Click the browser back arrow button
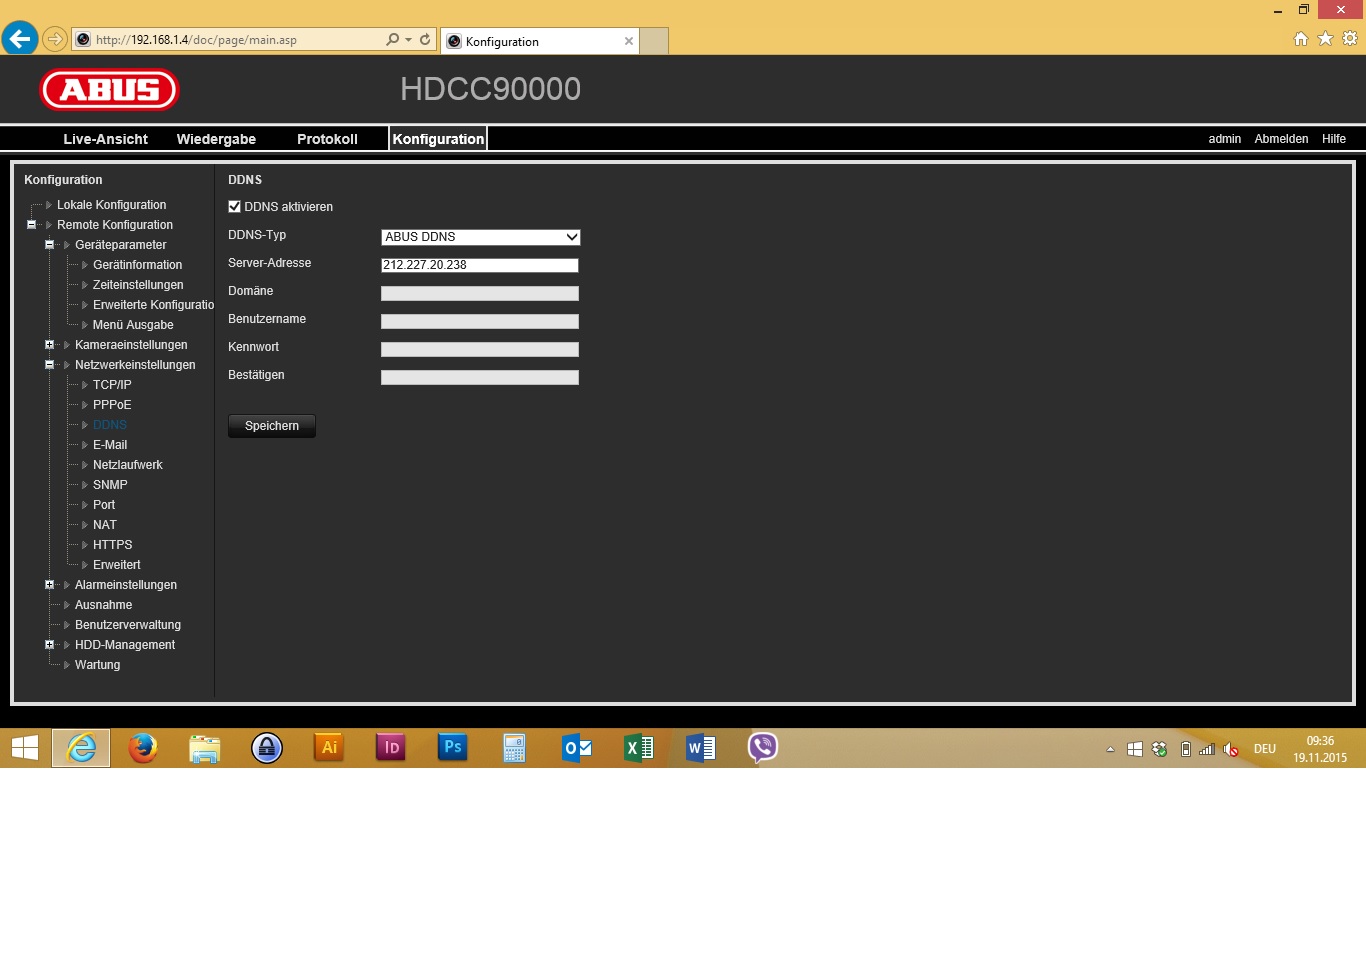This screenshot has height=980, width=1366. point(19,39)
